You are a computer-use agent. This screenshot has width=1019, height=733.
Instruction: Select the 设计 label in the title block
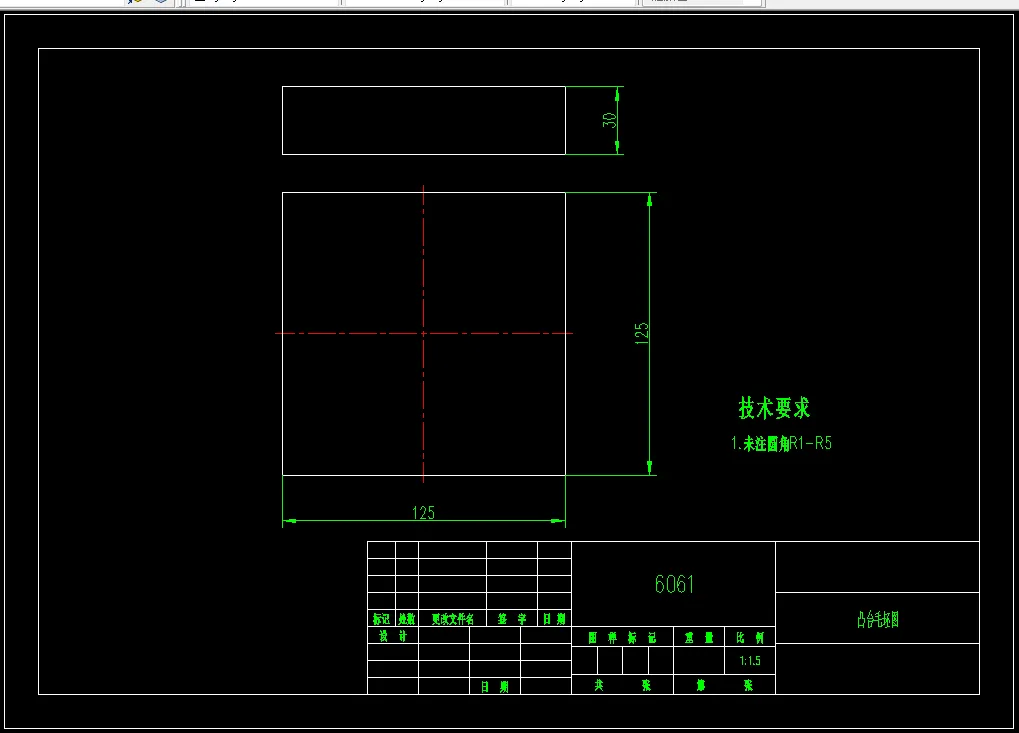tap(393, 636)
